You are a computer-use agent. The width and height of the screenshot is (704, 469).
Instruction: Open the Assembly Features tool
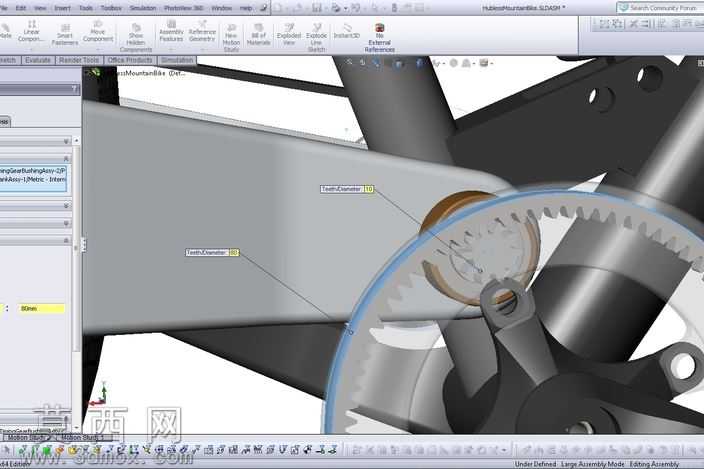click(171, 31)
